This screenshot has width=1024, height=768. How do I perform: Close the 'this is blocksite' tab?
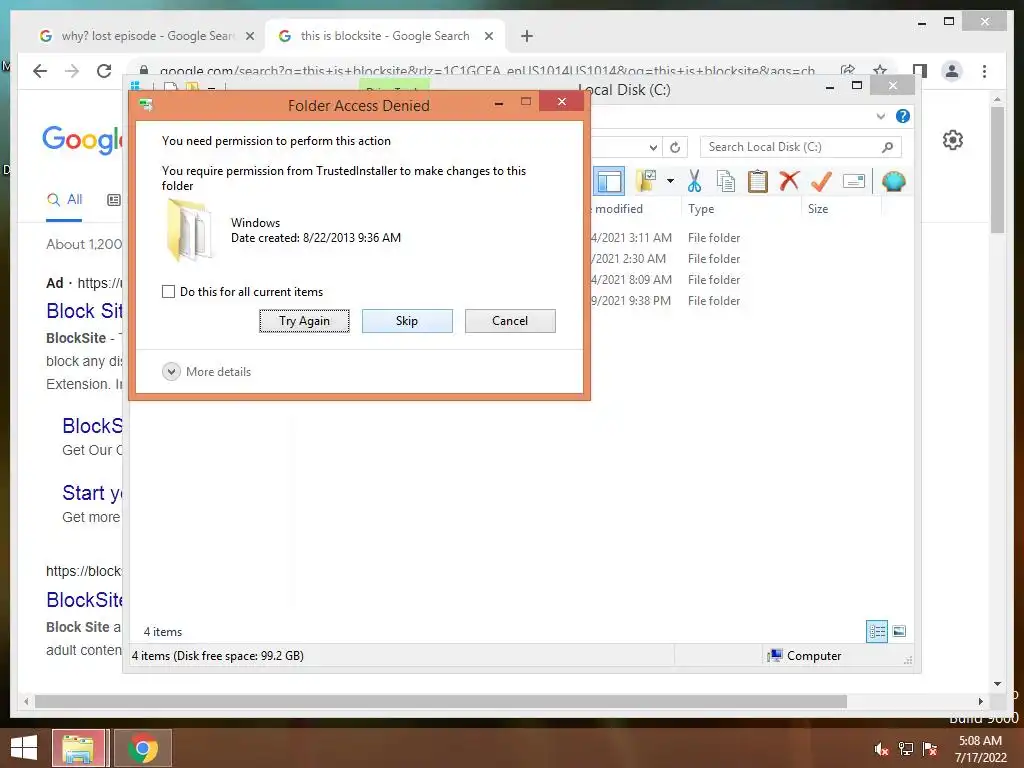488,37
